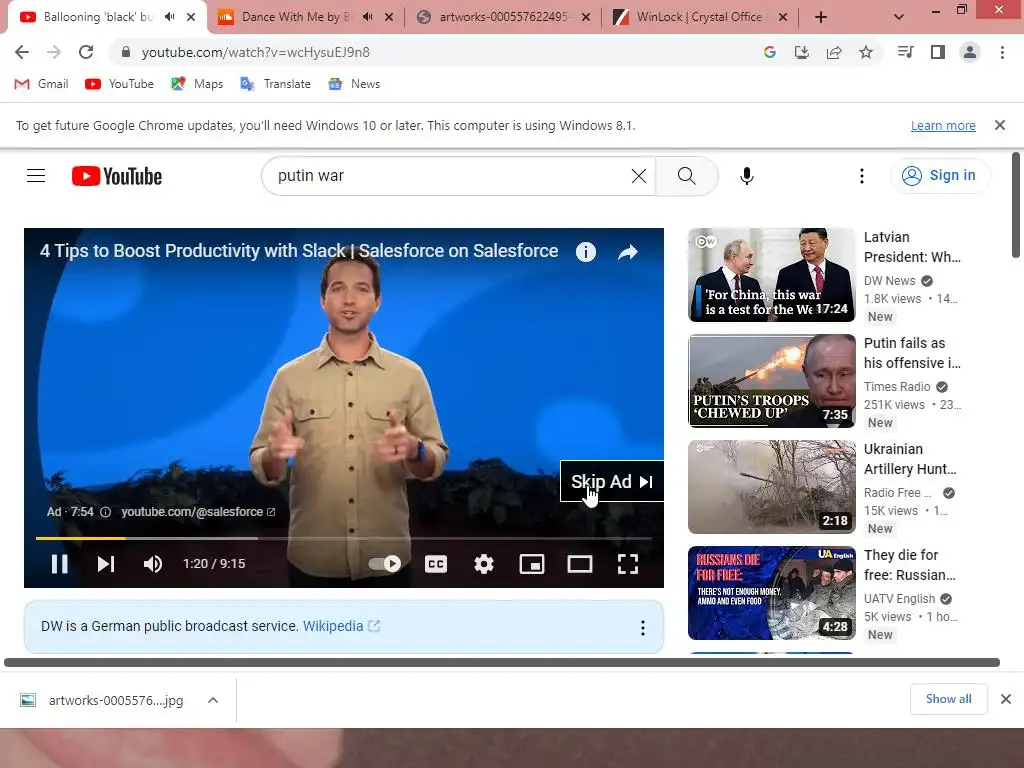Expand options for downloaded artworks jpg file
1024x768 pixels.
[x=213, y=700]
